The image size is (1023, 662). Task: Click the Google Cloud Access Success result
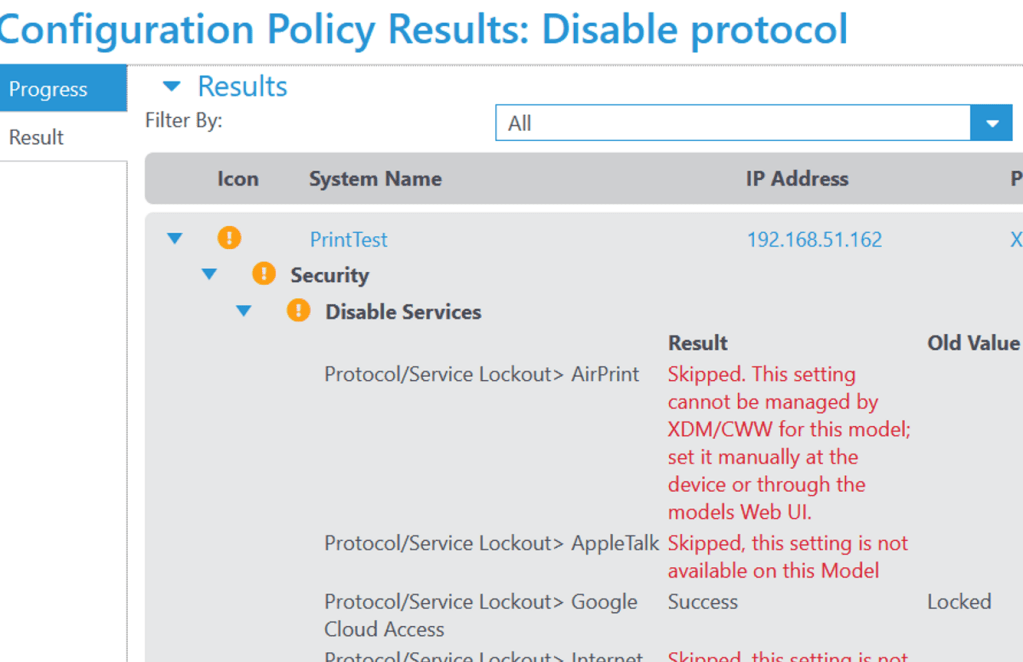tap(703, 602)
